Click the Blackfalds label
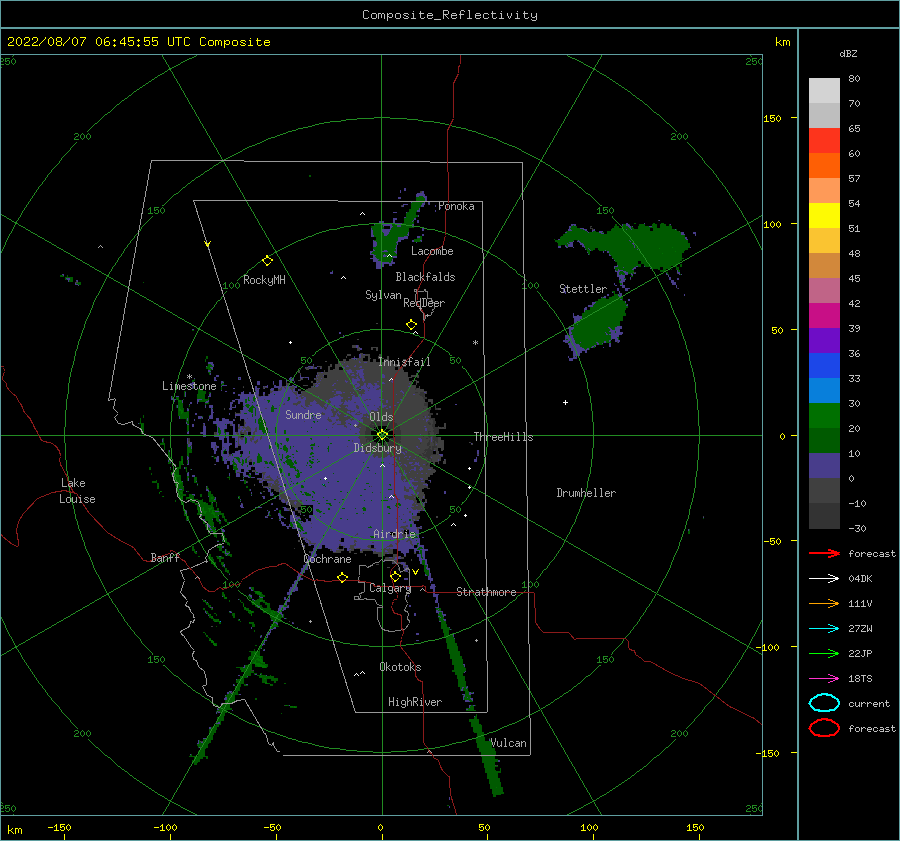900x841 pixels. point(425,277)
